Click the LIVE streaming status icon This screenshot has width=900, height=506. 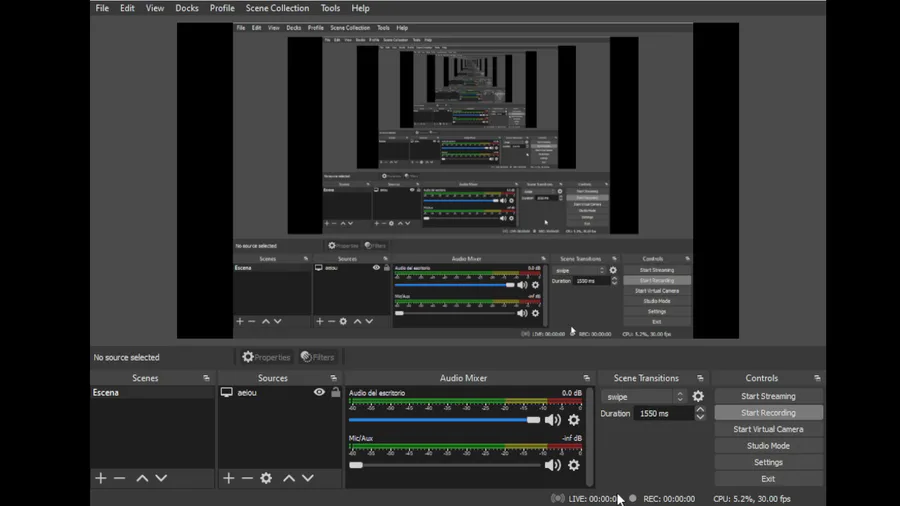(x=557, y=499)
